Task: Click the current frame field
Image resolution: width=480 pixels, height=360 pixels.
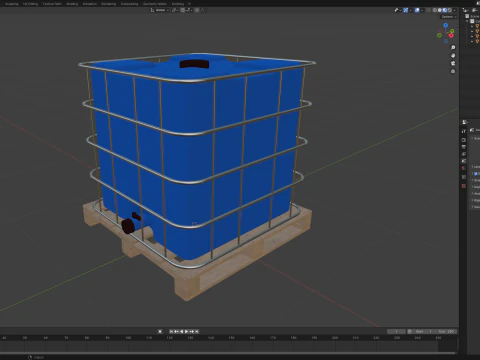Action: [x=396, y=331]
